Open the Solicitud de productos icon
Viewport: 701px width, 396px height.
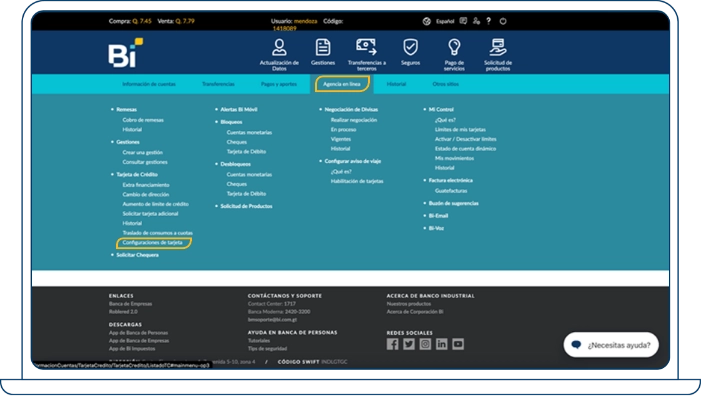coord(498,47)
